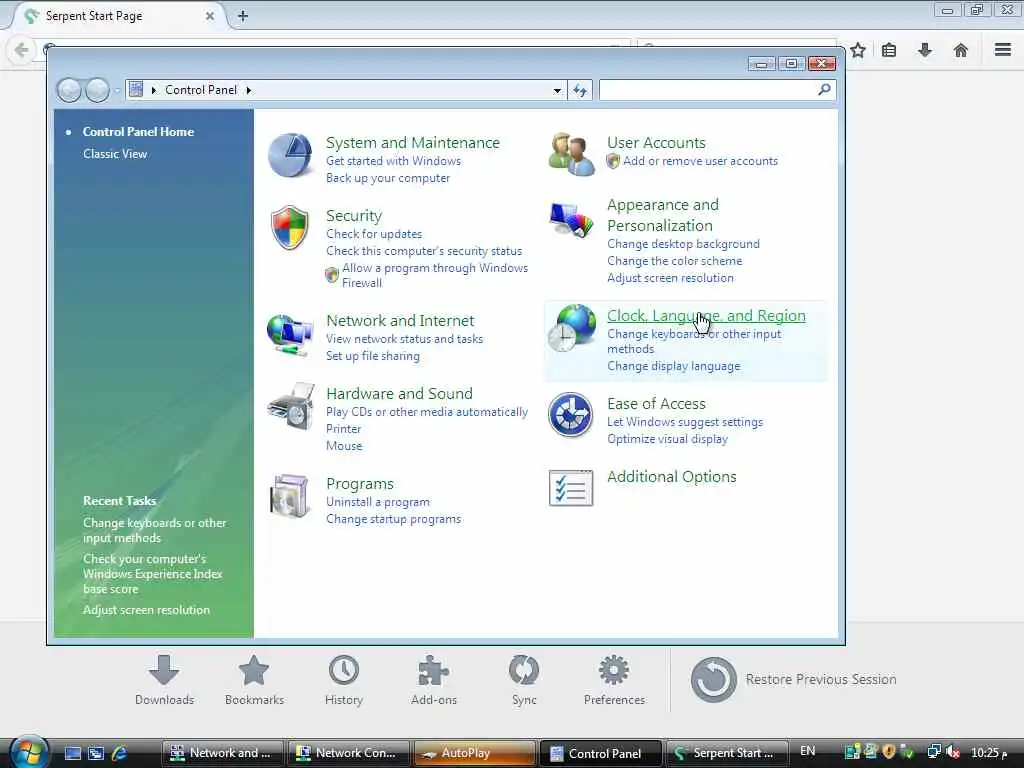The width and height of the screenshot is (1024, 768).
Task: Click the muted volume tray icon
Action: pyautogui.click(x=953, y=752)
